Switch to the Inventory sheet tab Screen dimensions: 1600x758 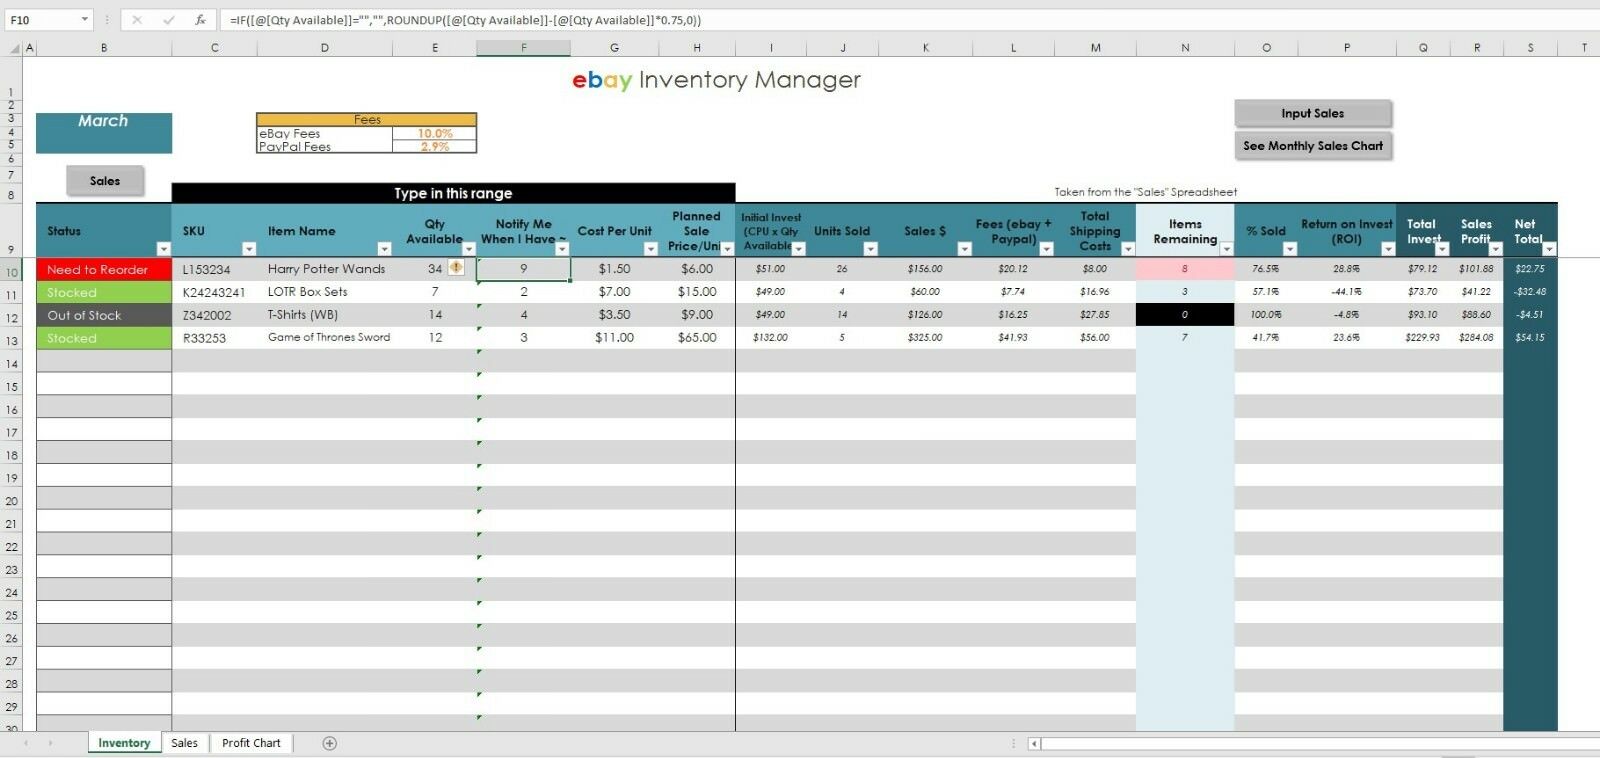point(124,743)
